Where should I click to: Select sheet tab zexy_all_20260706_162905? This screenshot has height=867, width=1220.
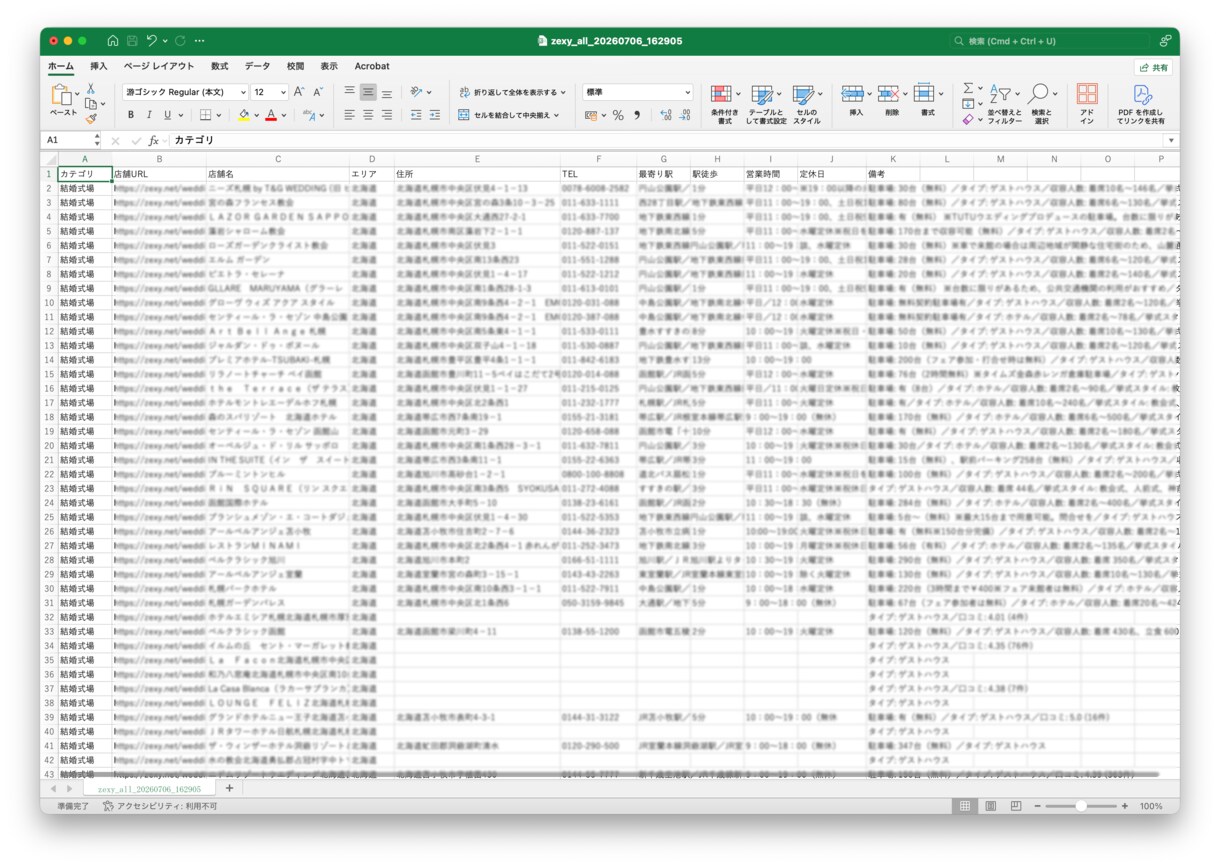coord(149,789)
